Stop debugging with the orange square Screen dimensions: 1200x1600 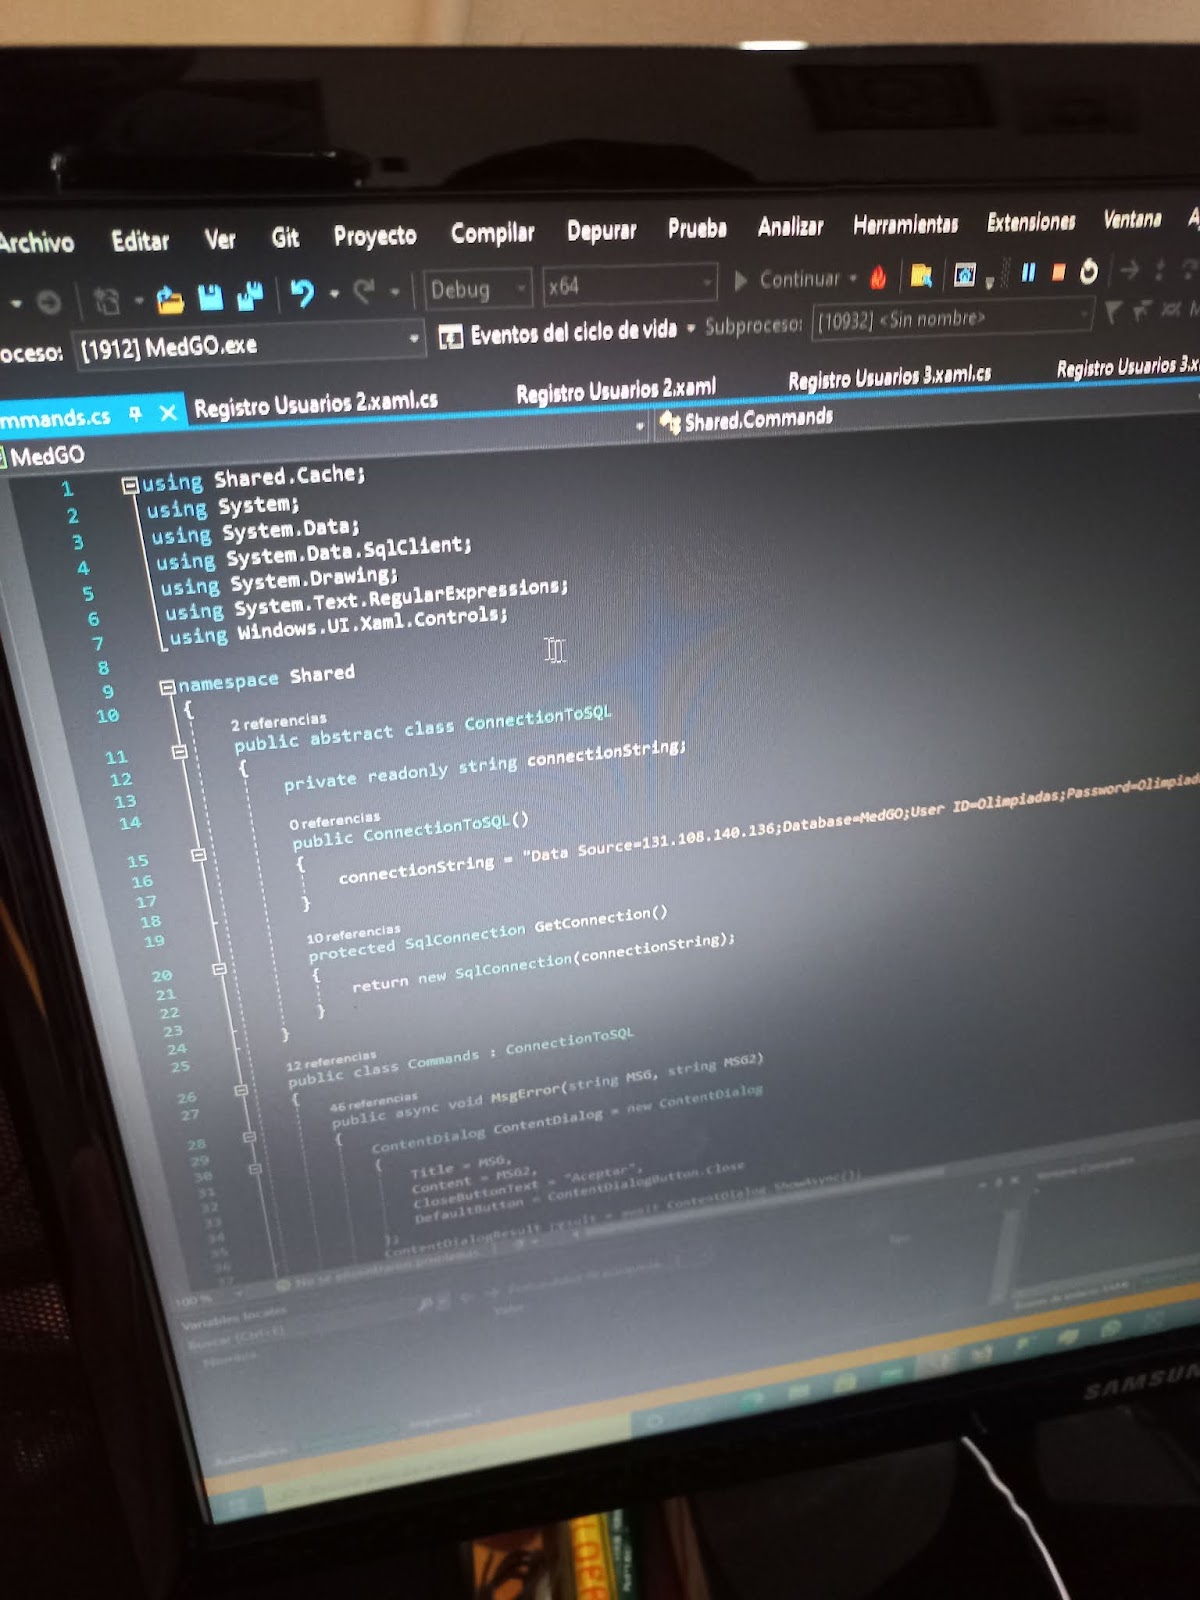[1058, 272]
